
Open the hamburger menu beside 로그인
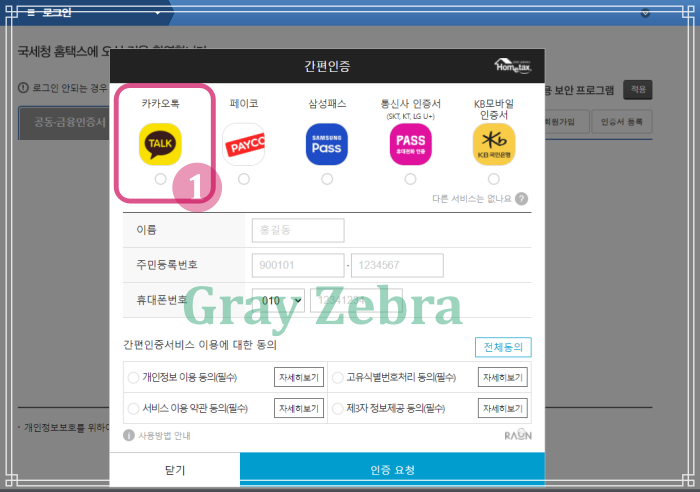coord(31,13)
